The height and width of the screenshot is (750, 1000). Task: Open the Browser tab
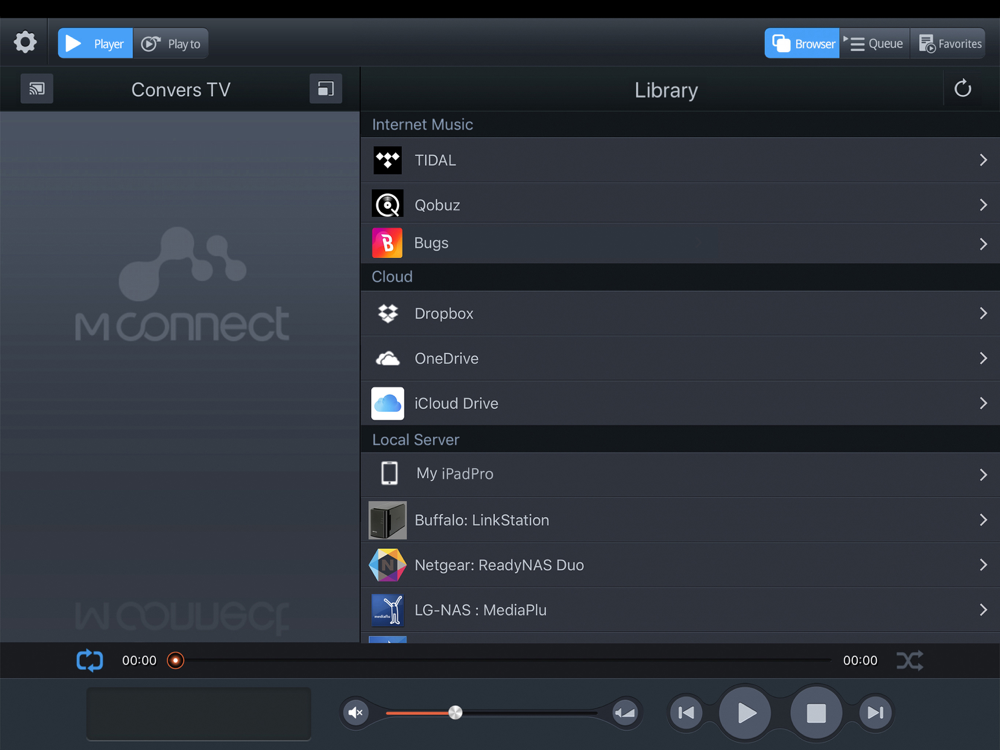tap(802, 43)
